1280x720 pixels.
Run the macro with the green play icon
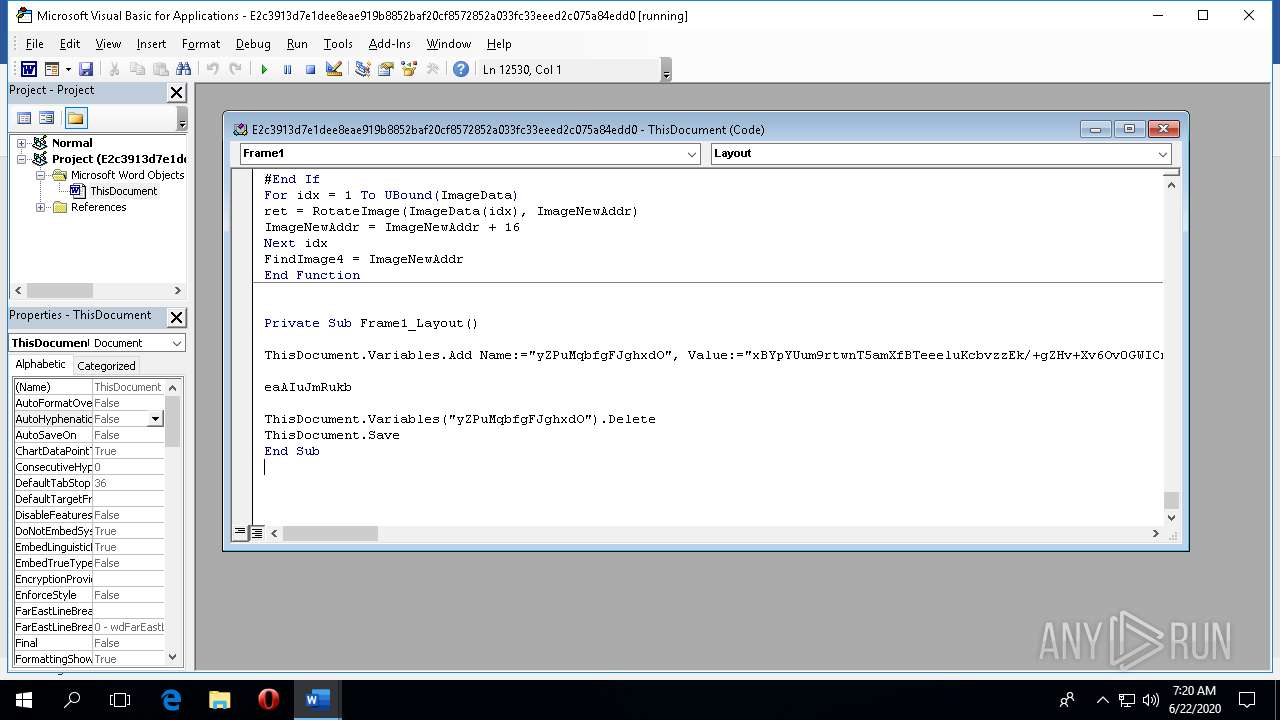tap(264, 69)
